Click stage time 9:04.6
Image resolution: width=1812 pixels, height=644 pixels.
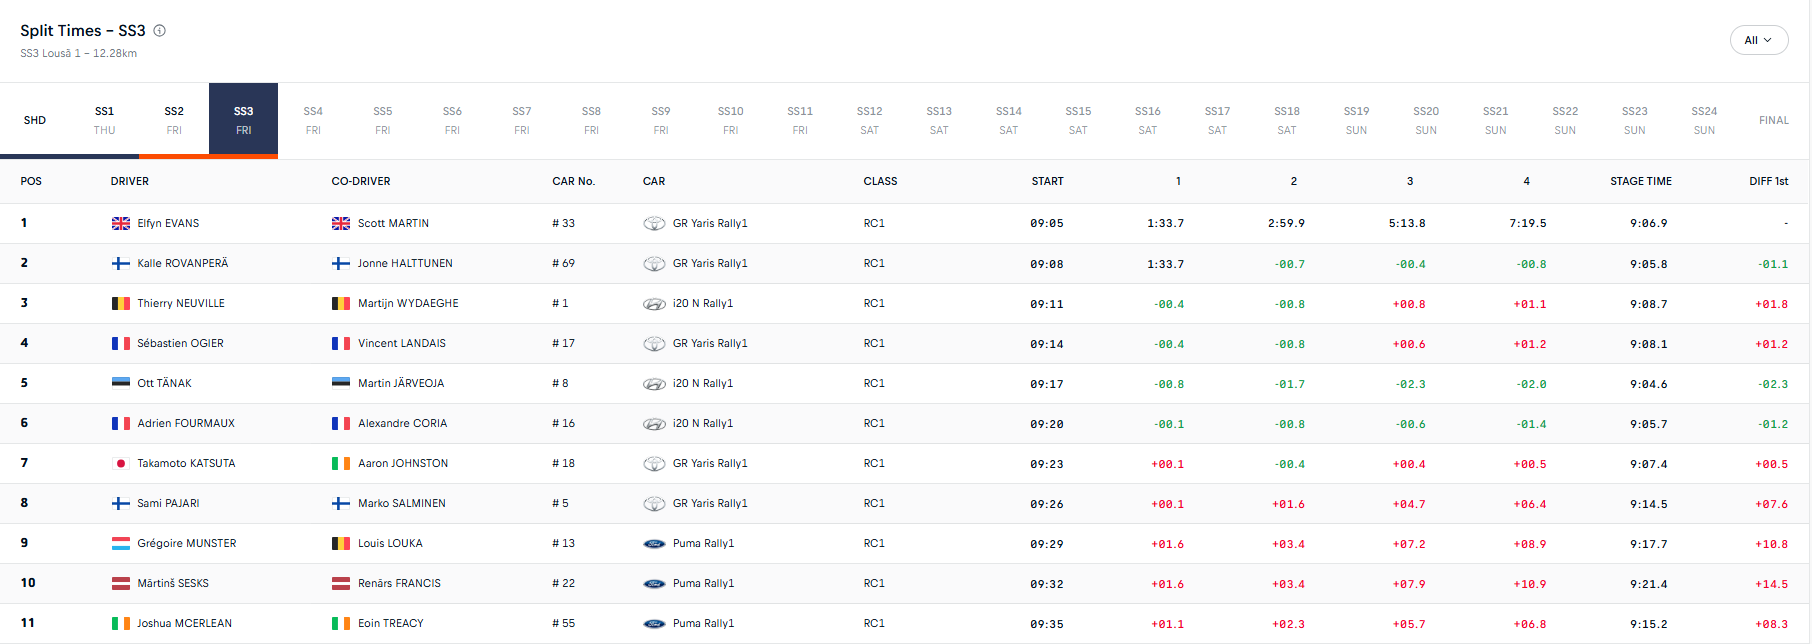(x=1649, y=384)
